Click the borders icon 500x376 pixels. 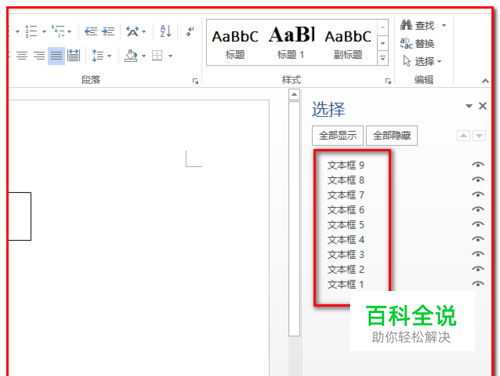157,56
